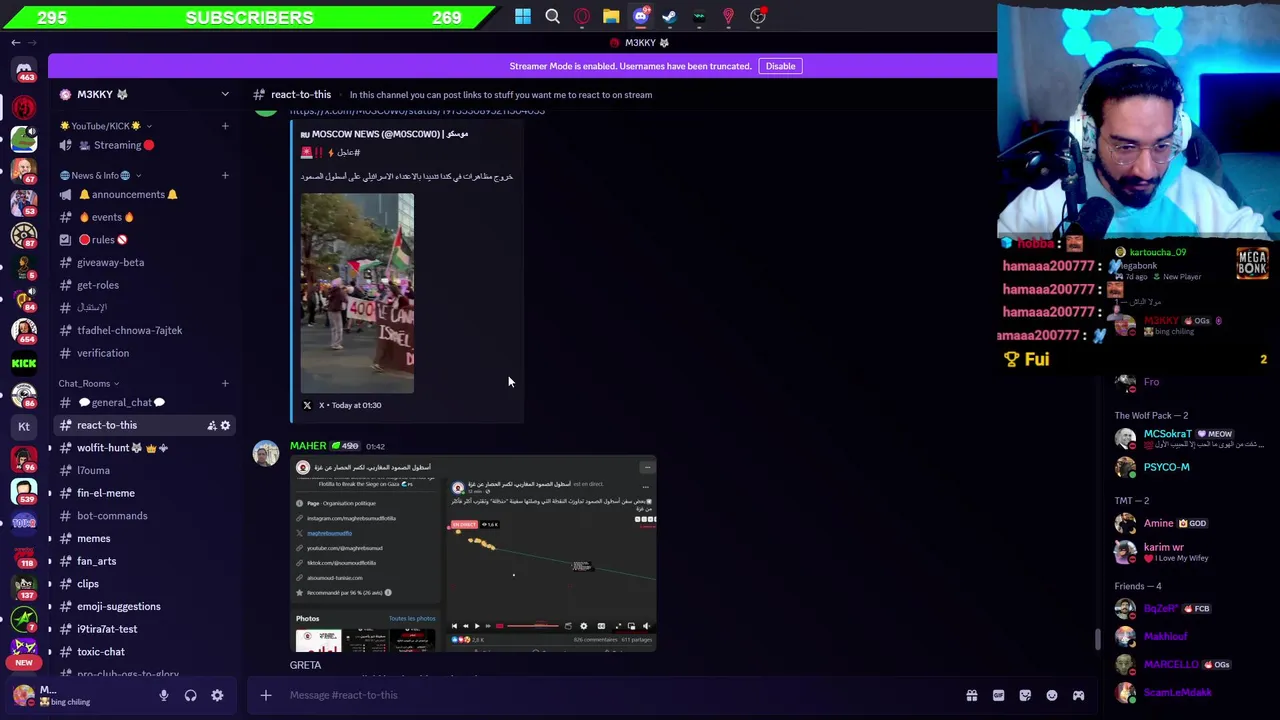
Task: Open Opera browser in taskbar
Action: click(582, 16)
